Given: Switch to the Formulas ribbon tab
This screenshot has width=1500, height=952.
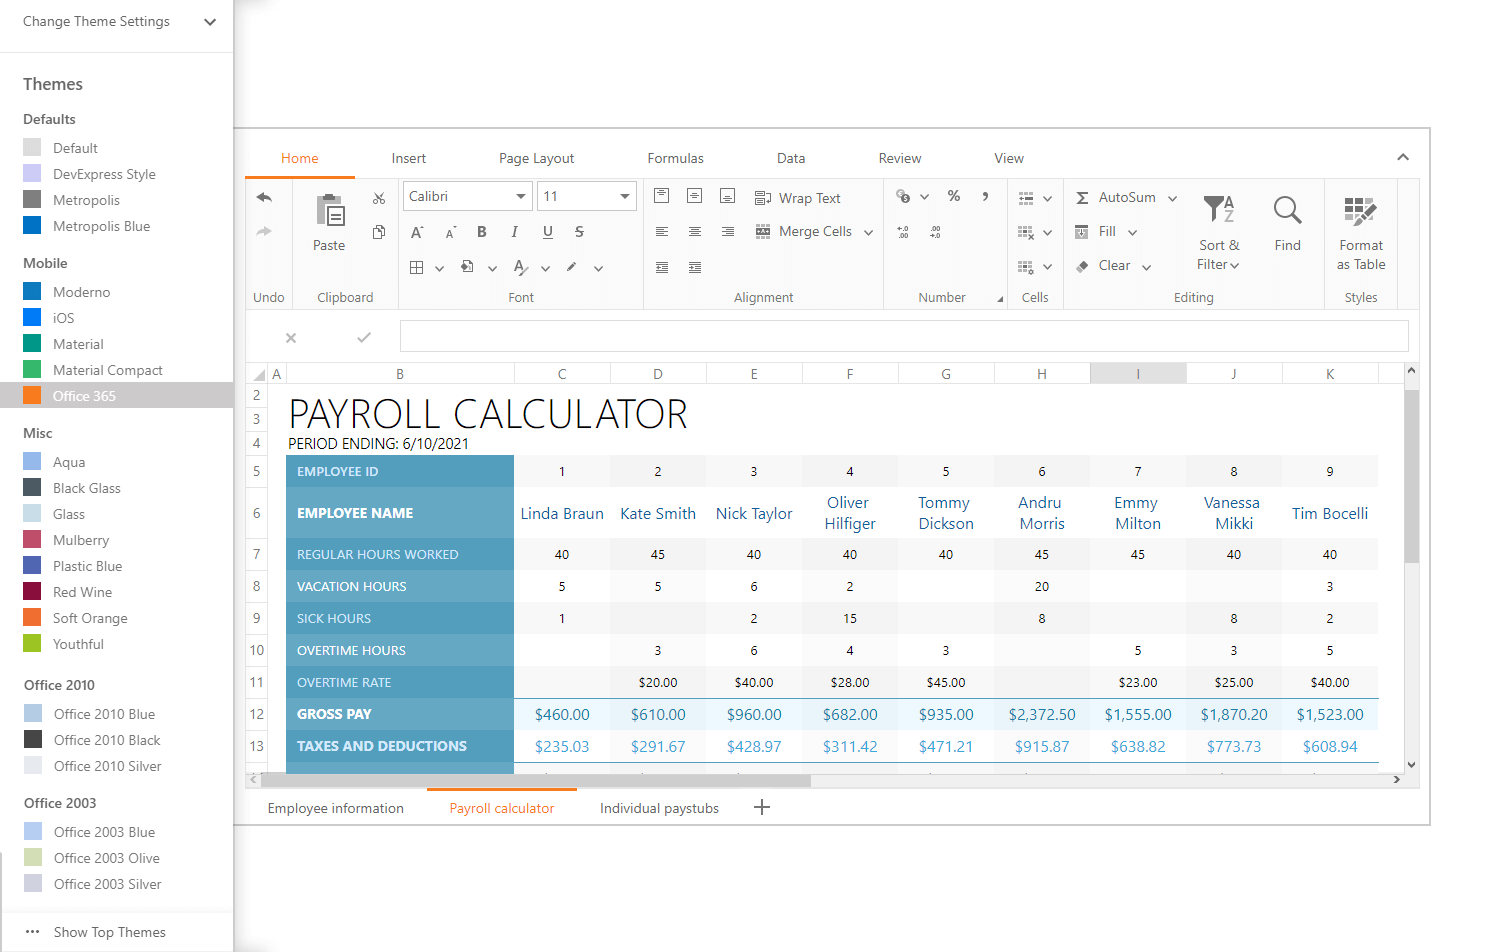Looking at the screenshot, I should [x=676, y=157].
